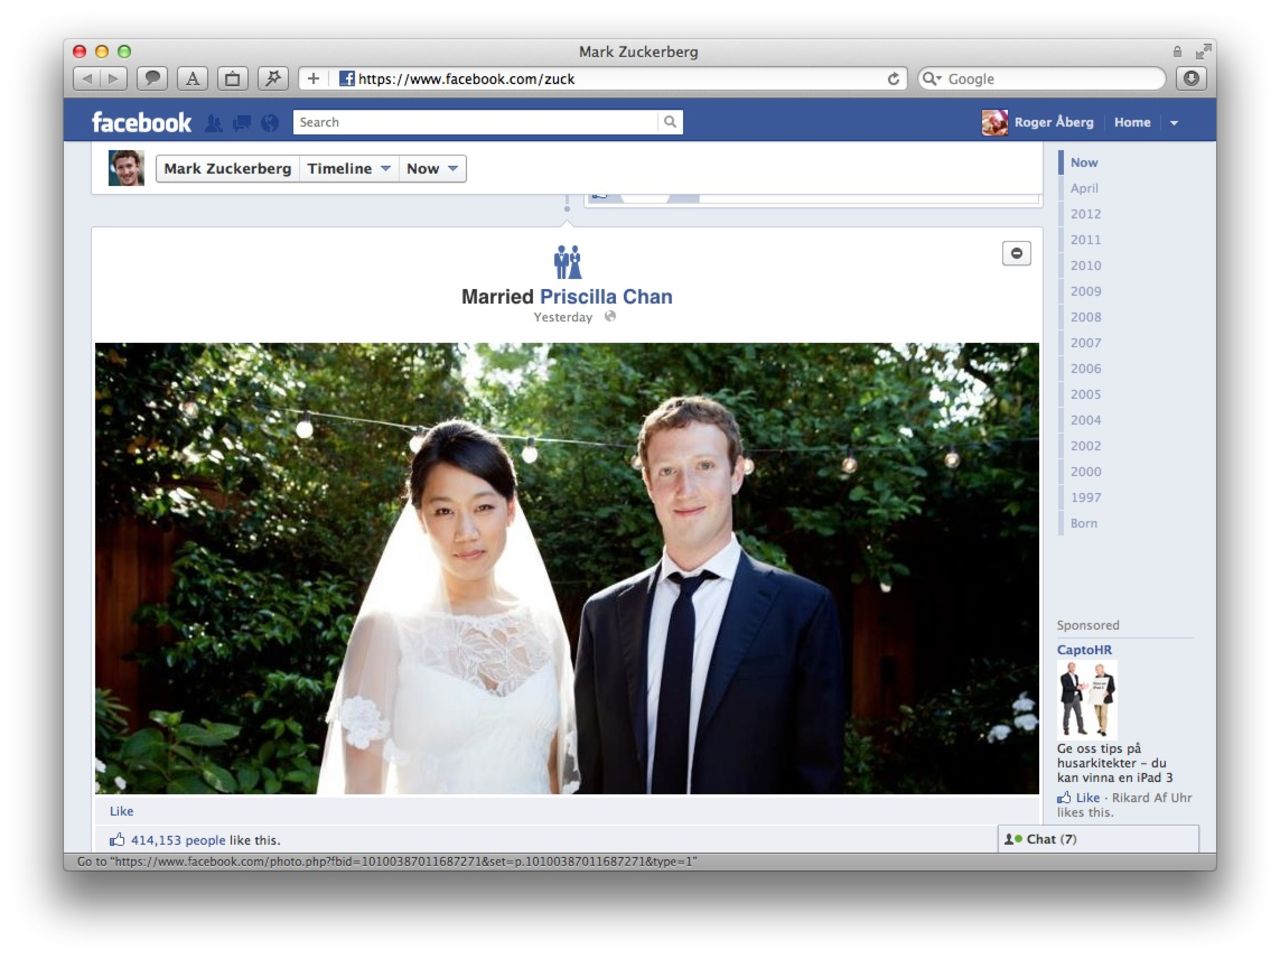Image resolution: width=1280 pixels, height=959 pixels.
Task: Open the account settings dropdown arrow
Action: [x=1174, y=121]
